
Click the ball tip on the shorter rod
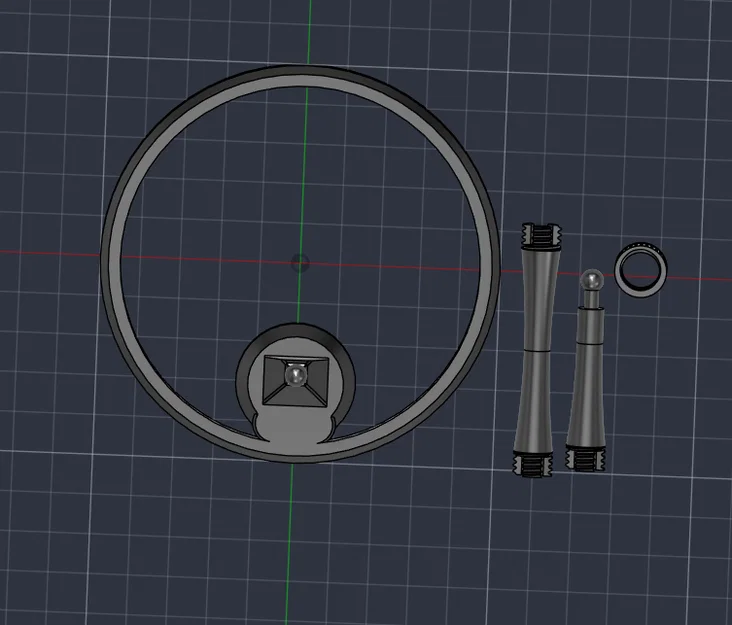(591, 281)
